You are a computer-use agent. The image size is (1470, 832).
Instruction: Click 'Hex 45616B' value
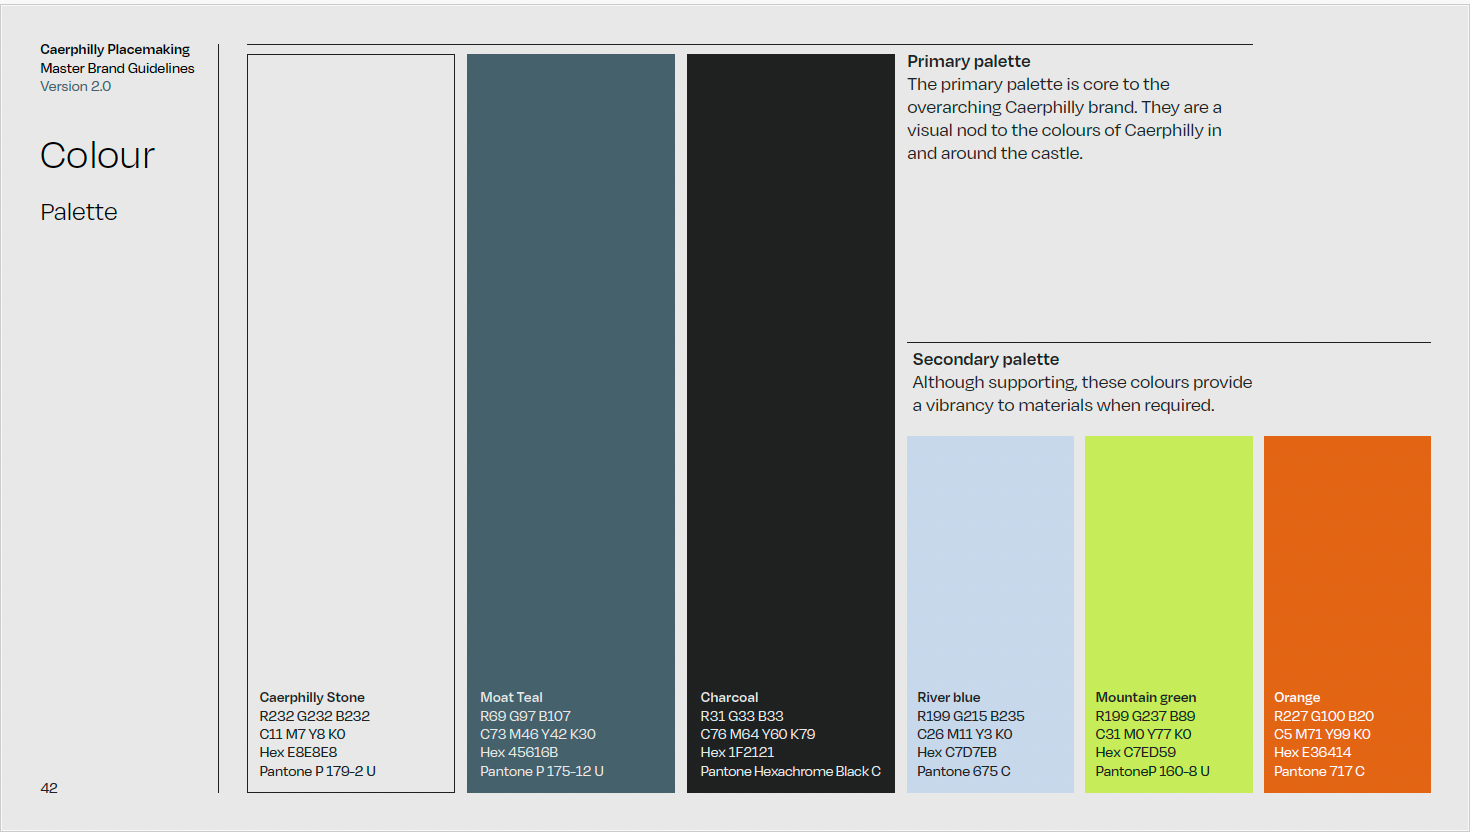point(519,752)
